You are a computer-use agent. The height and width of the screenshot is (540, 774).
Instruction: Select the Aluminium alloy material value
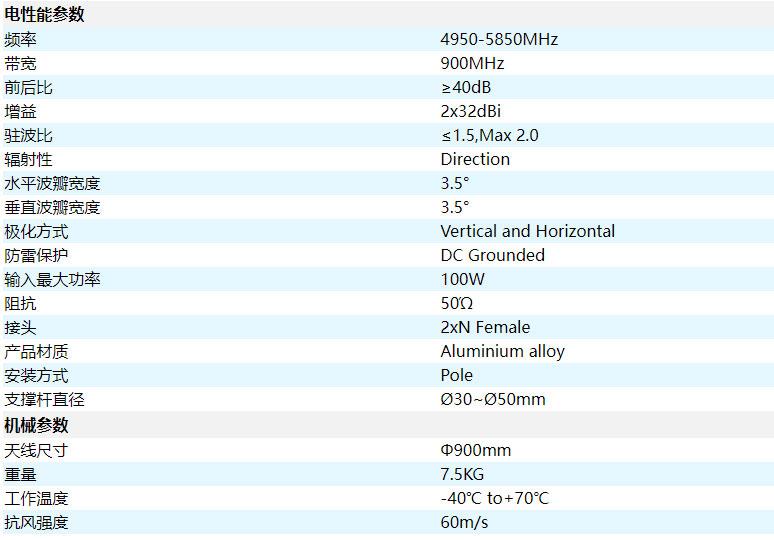click(502, 352)
